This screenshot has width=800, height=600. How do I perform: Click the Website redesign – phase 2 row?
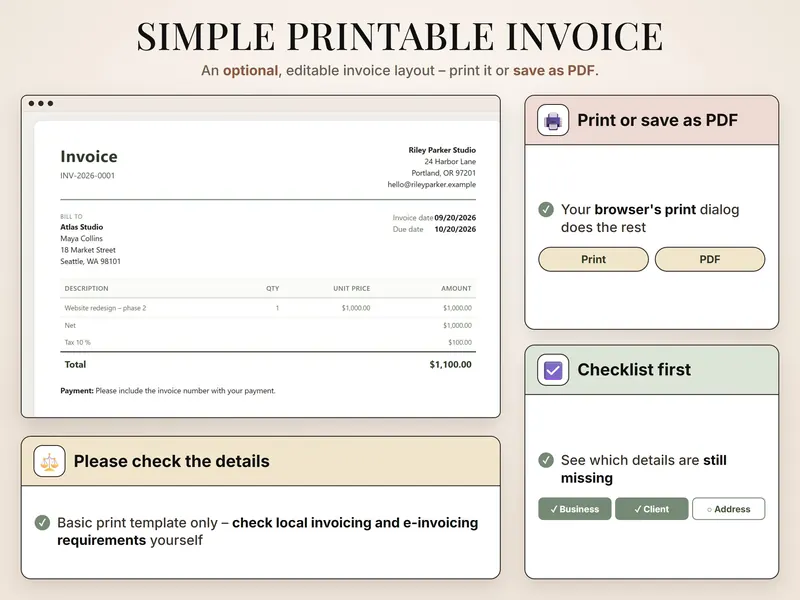(268, 308)
